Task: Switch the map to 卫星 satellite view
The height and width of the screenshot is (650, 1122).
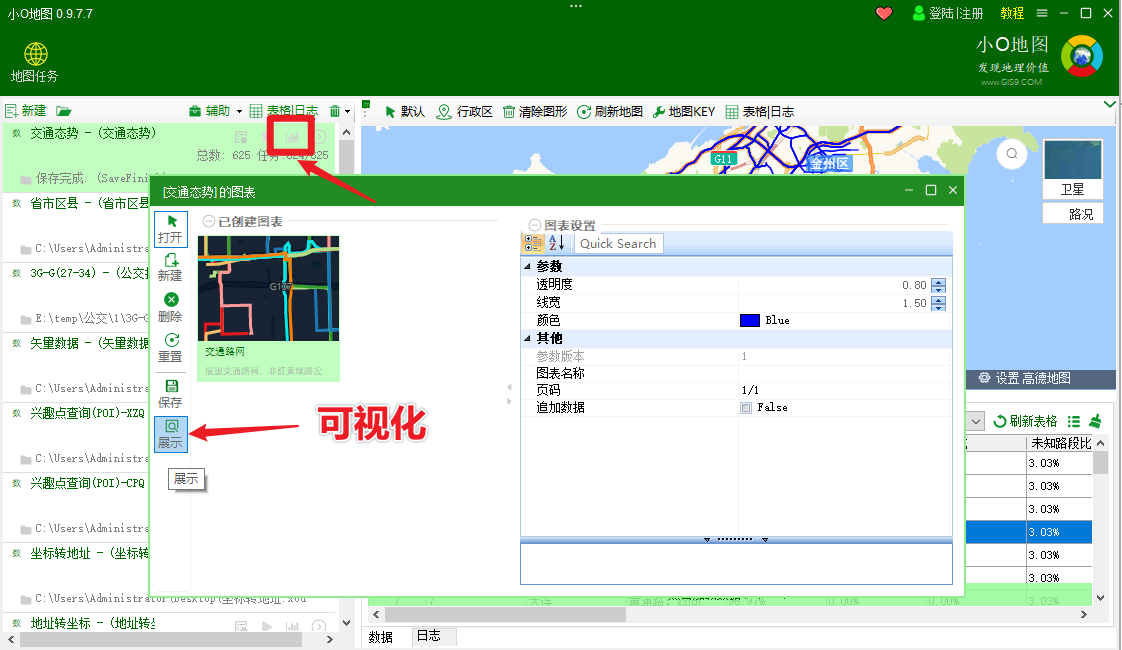Action: pos(1072,169)
